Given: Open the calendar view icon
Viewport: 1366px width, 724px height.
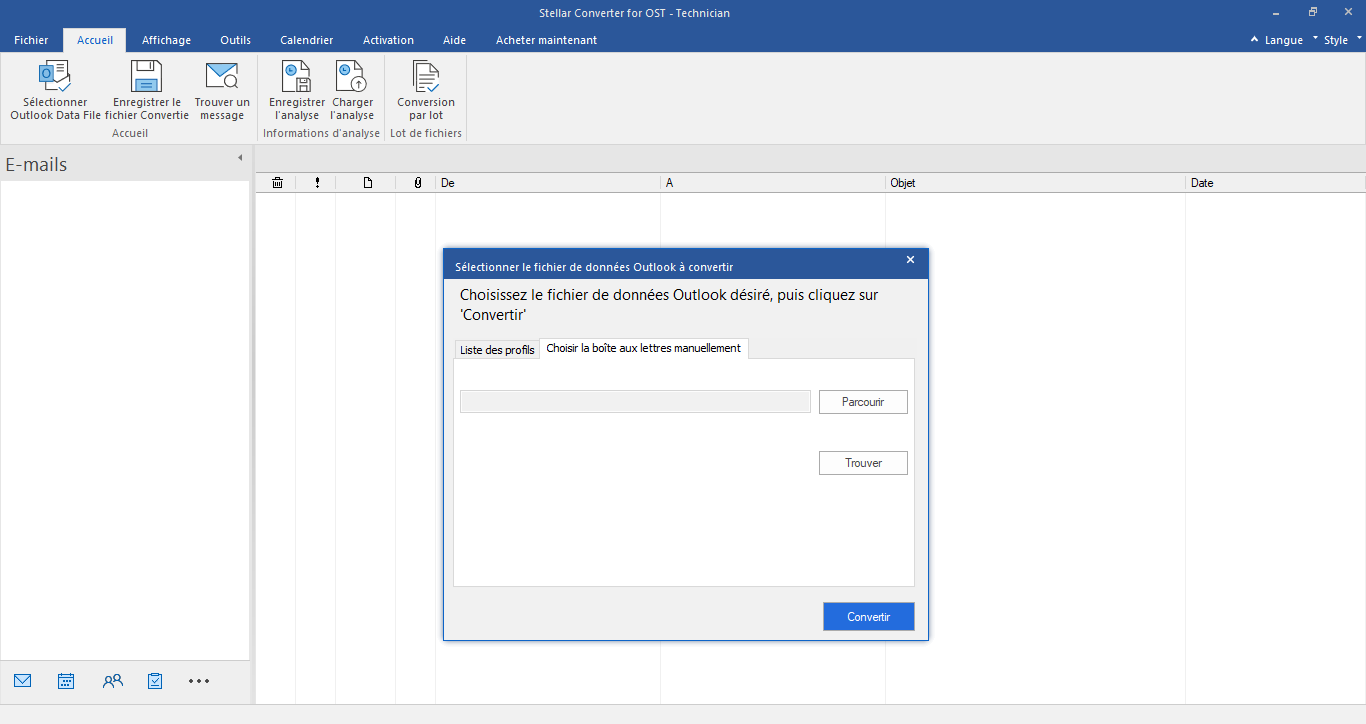Looking at the screenshot, I should pyautogui.click(x=66, y=681).
